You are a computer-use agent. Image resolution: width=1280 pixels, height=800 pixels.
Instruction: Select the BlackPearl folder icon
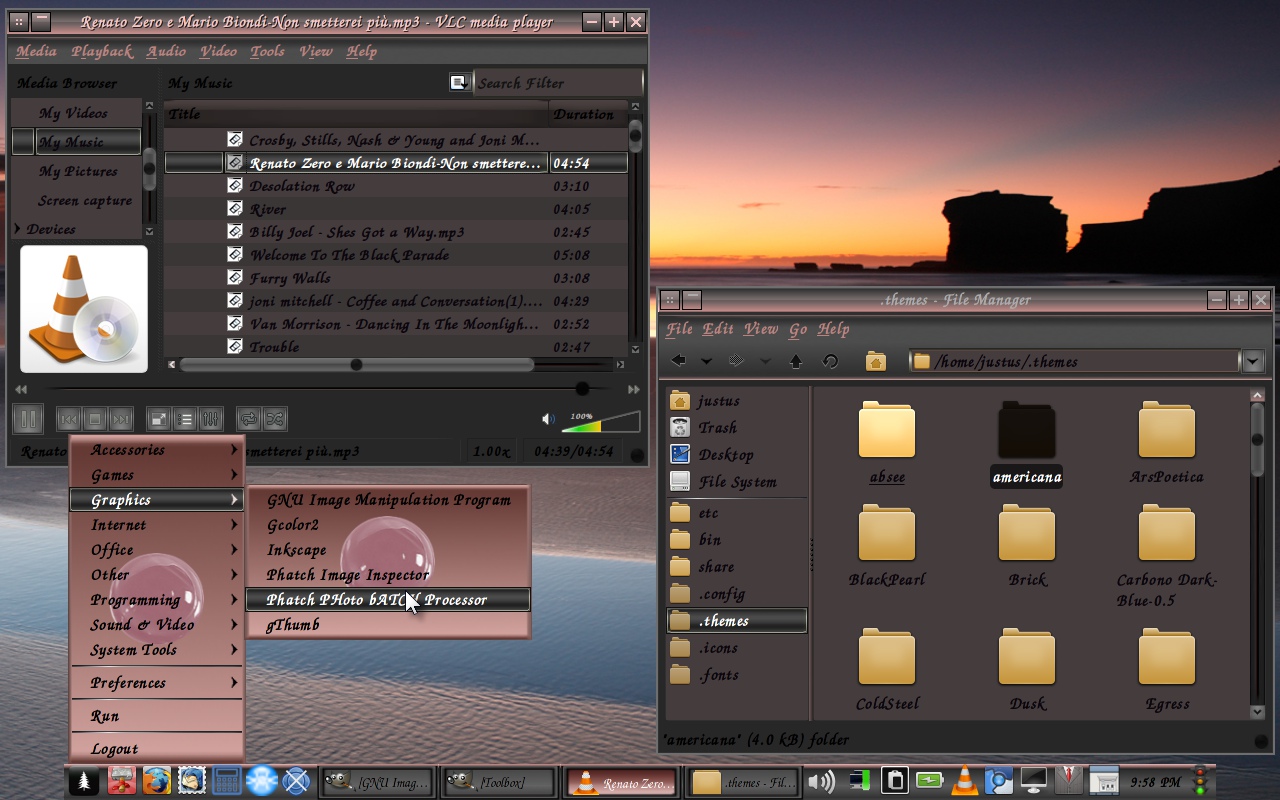tap(887, 532)
